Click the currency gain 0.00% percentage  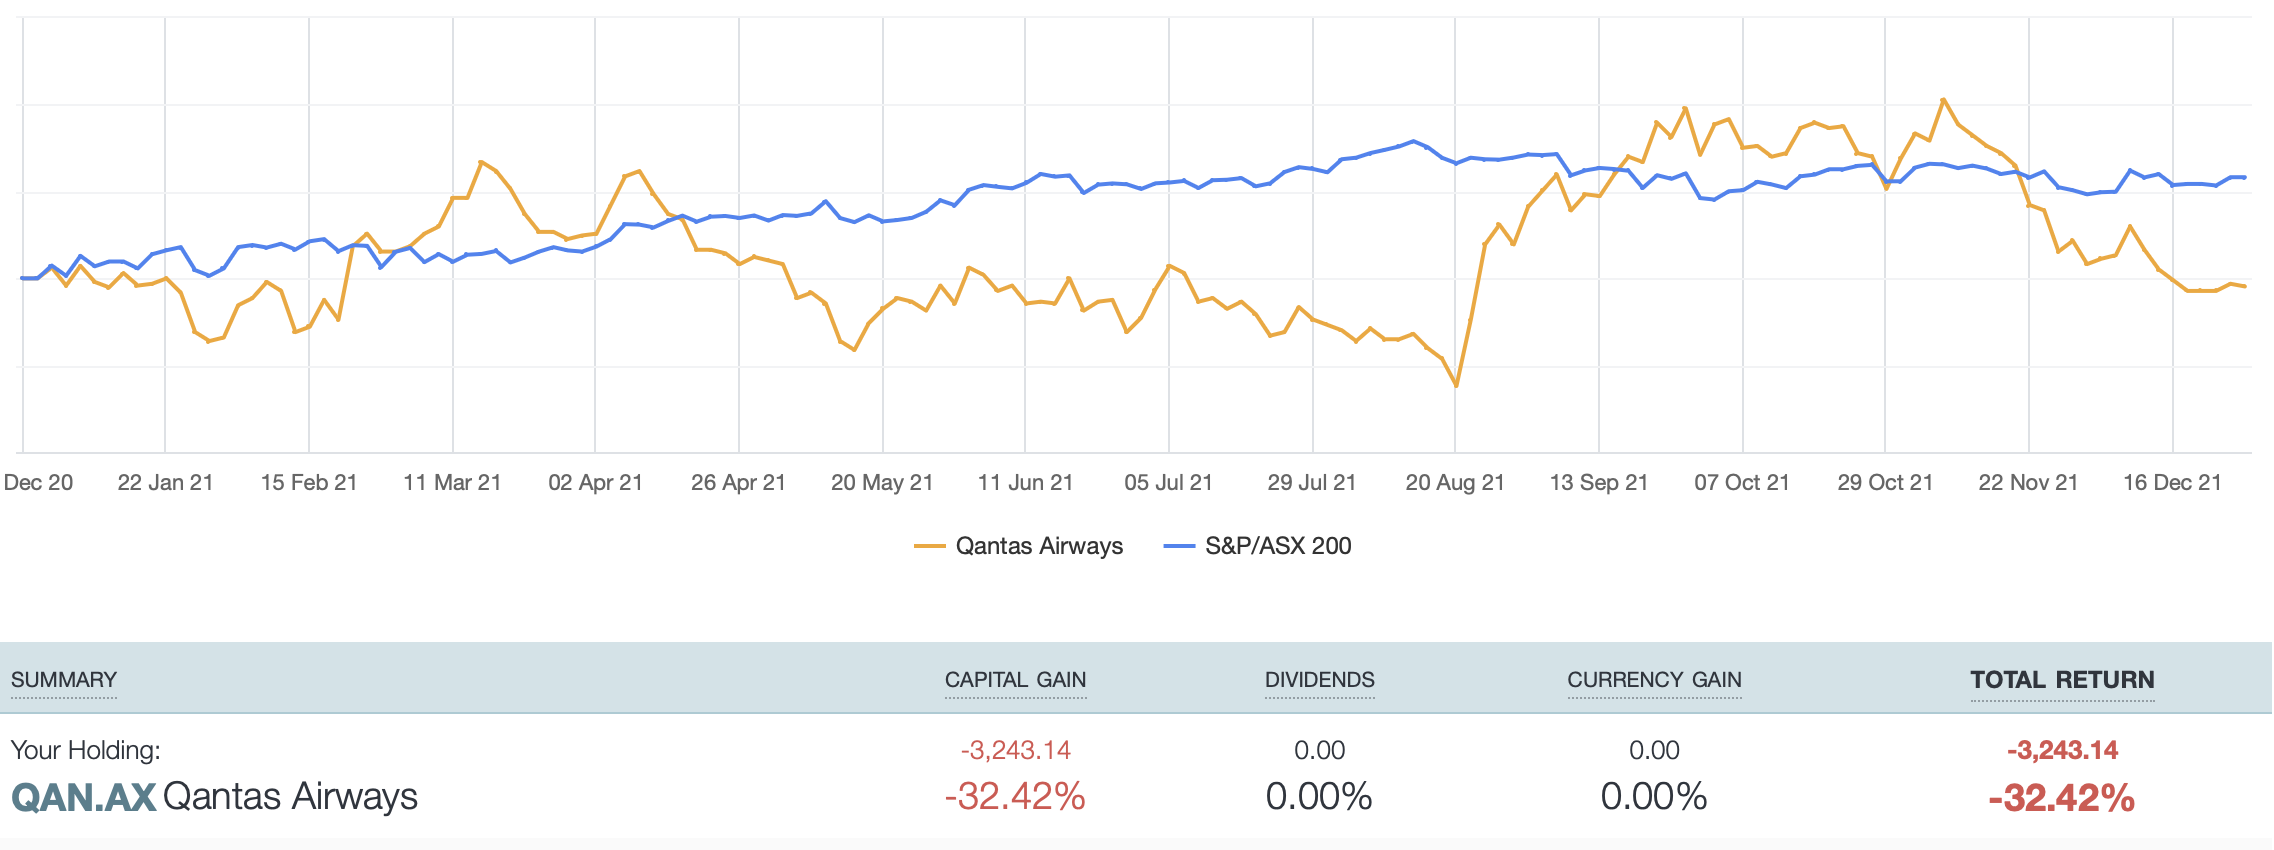click(1654, 797)
